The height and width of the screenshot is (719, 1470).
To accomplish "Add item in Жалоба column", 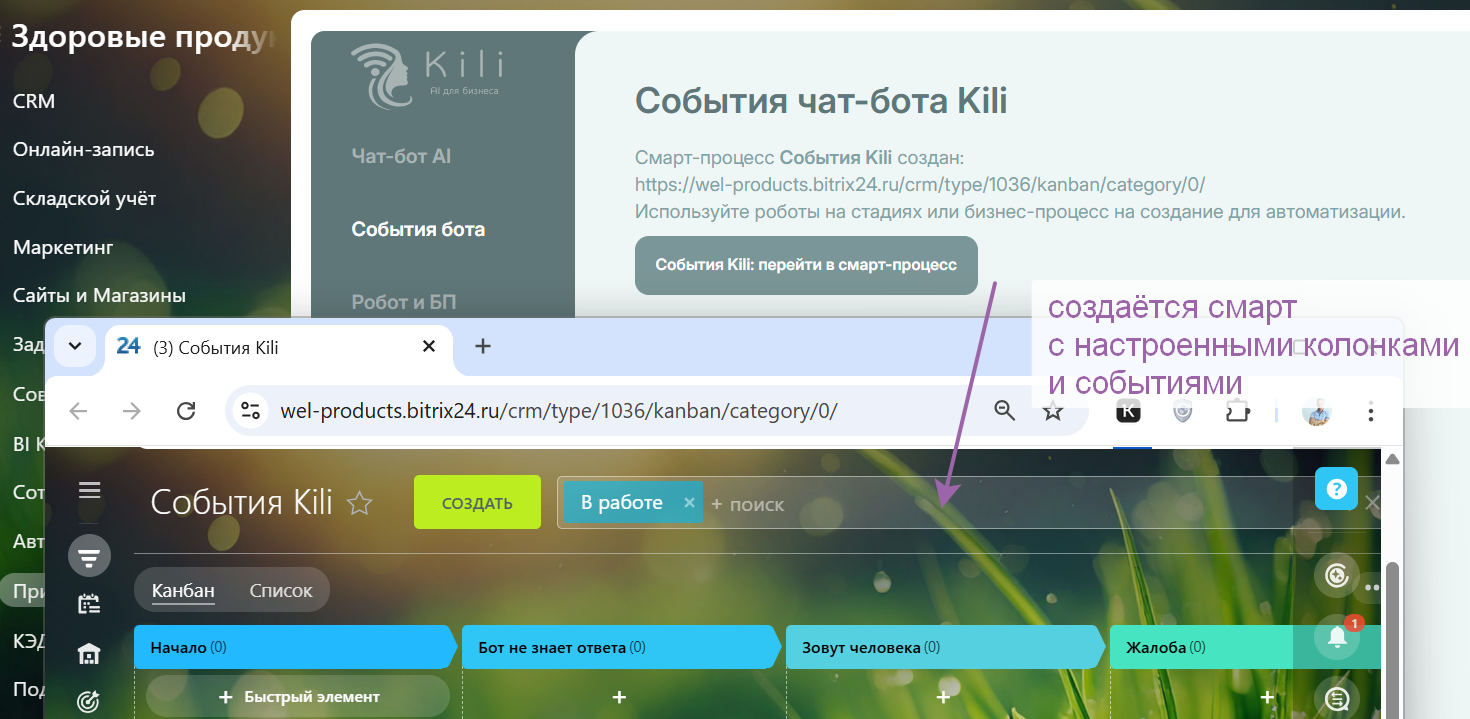I will (1267, 696).
